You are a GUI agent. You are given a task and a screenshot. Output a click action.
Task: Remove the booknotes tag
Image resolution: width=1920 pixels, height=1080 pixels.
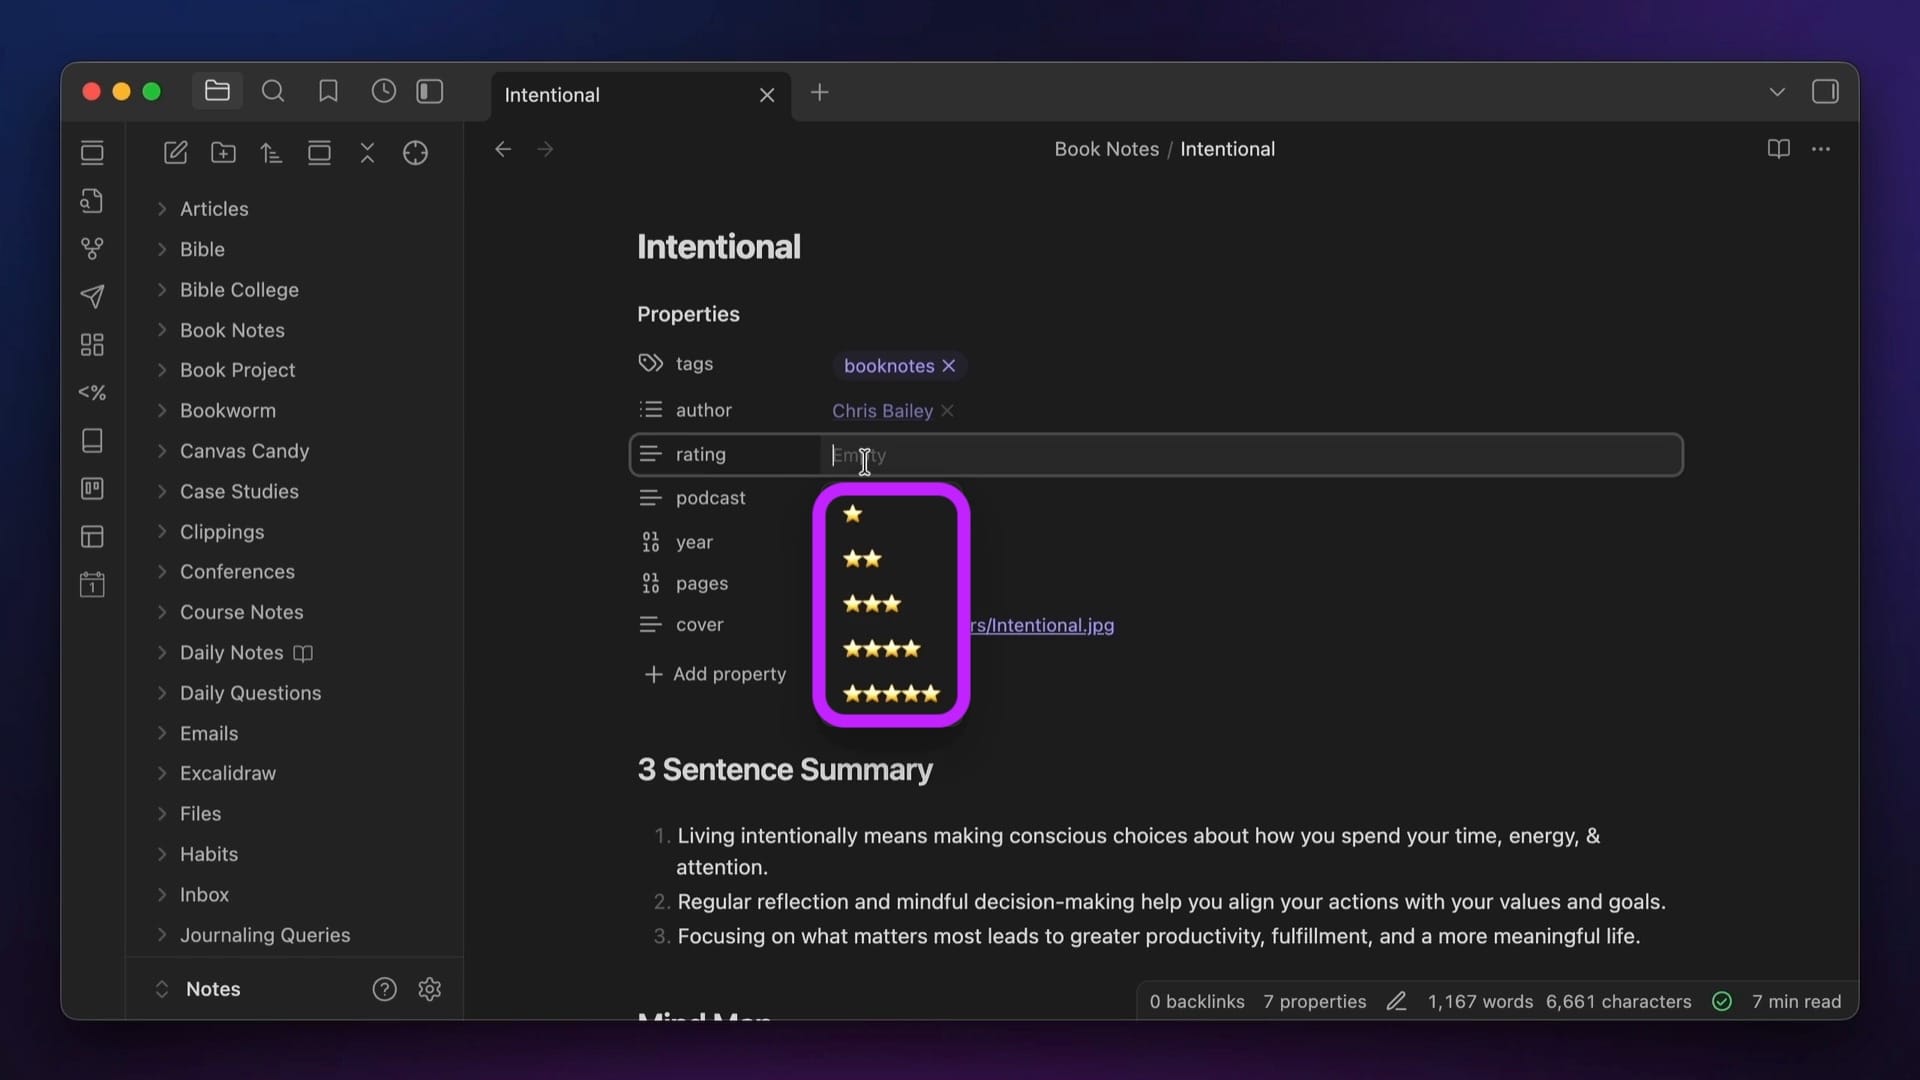coord(949,366)
